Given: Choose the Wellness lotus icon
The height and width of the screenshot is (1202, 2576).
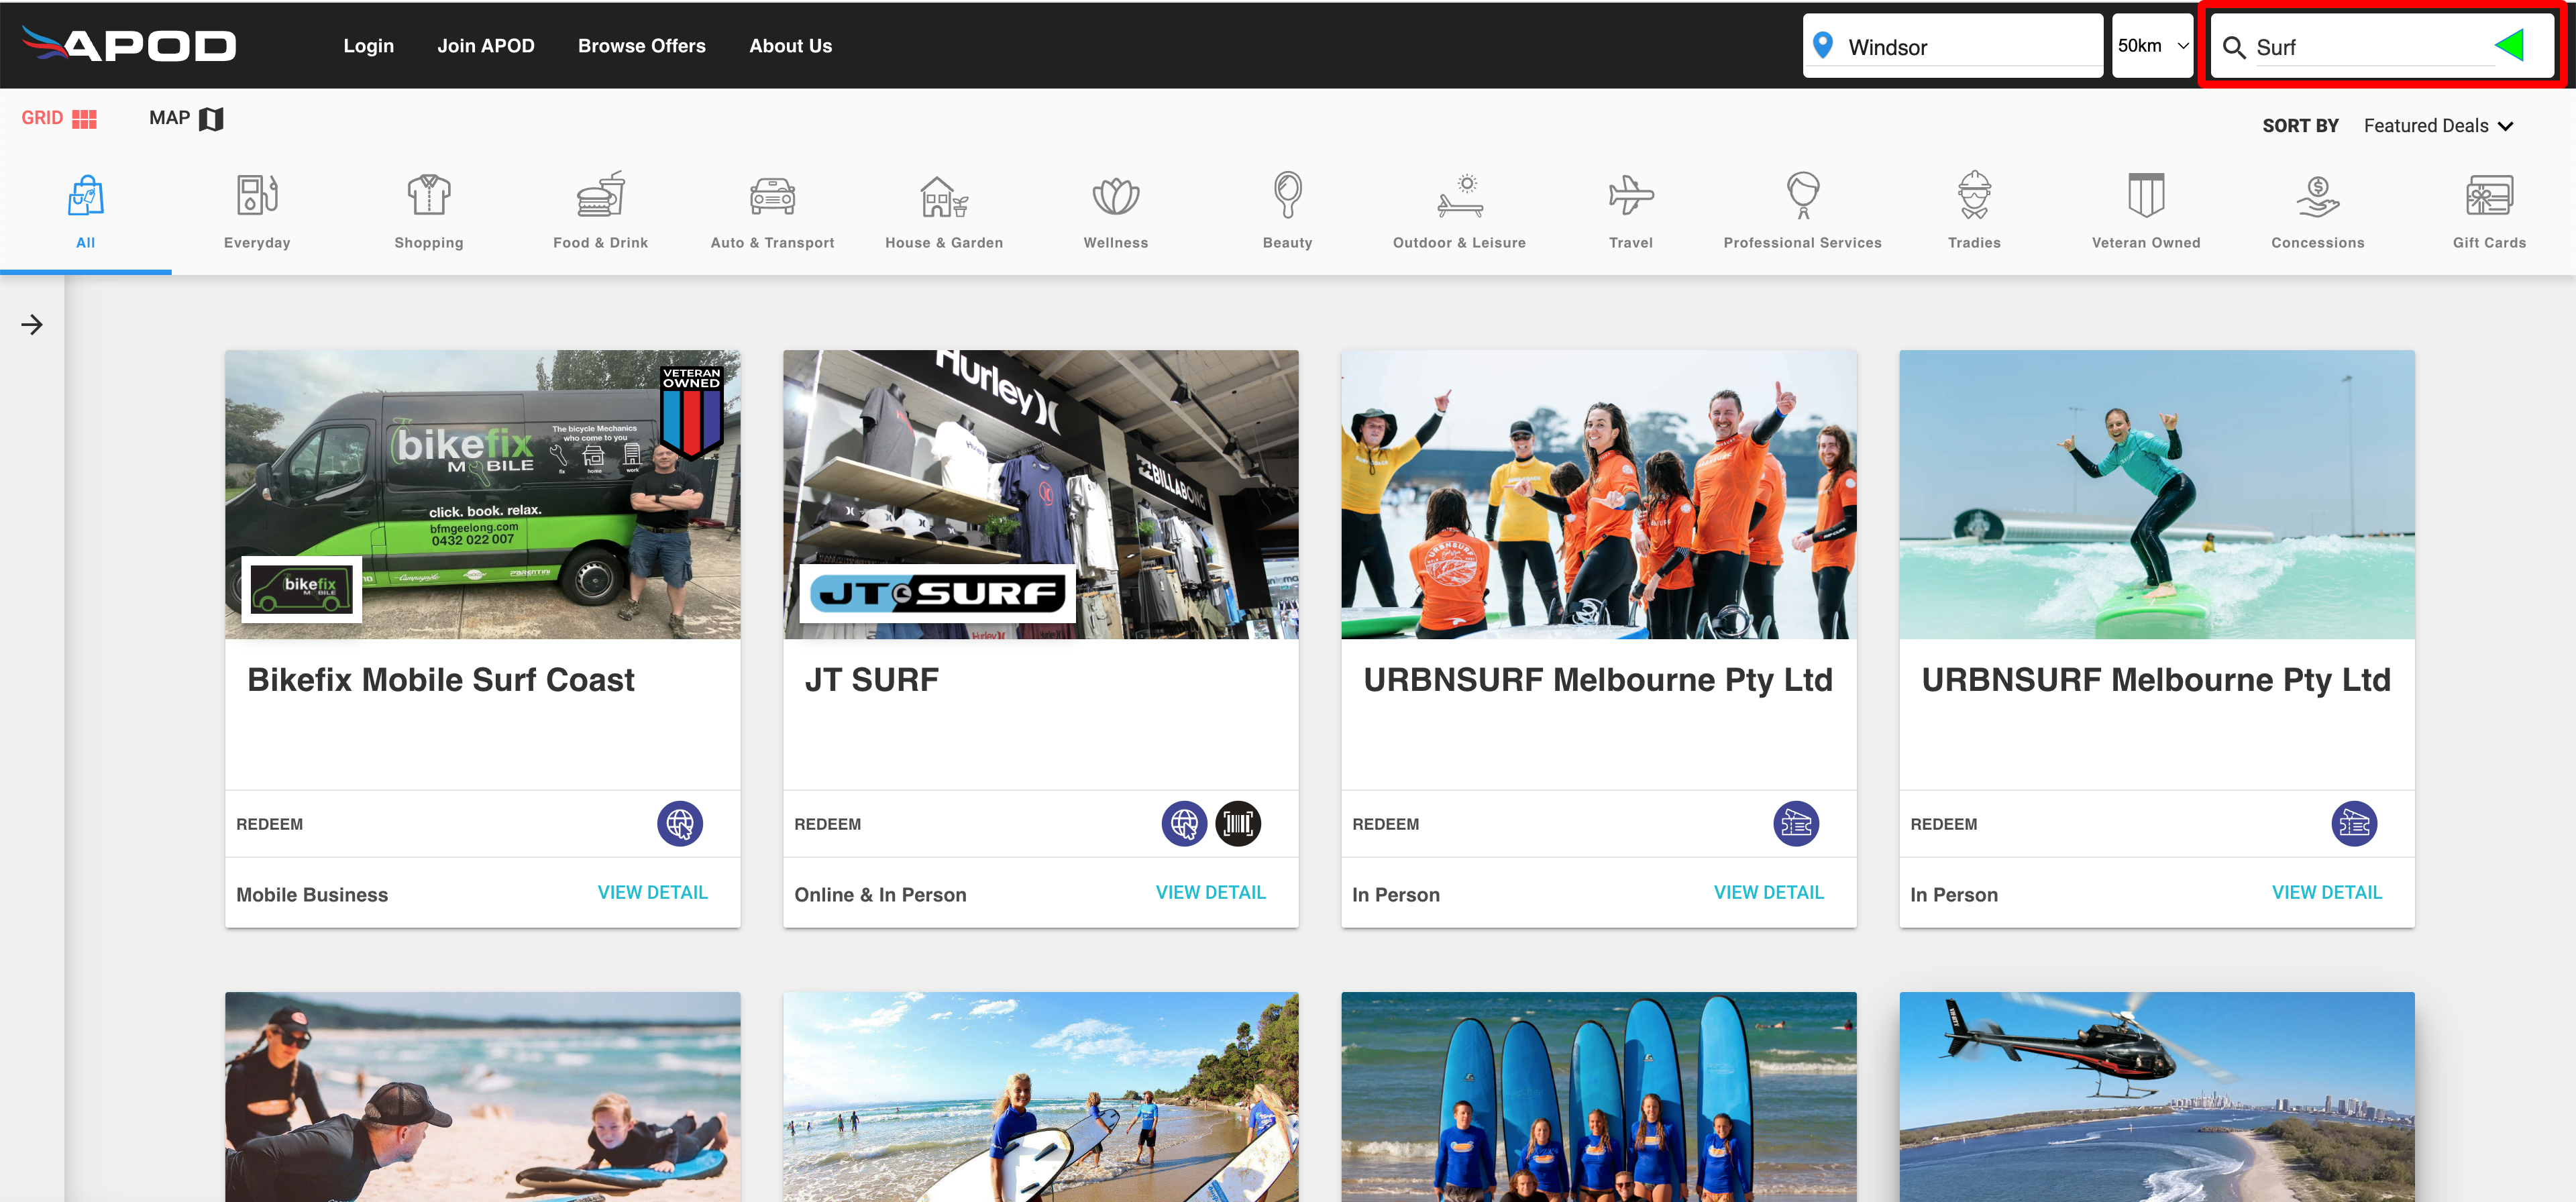Looking at the screenshot, I should pos(1116,196).
